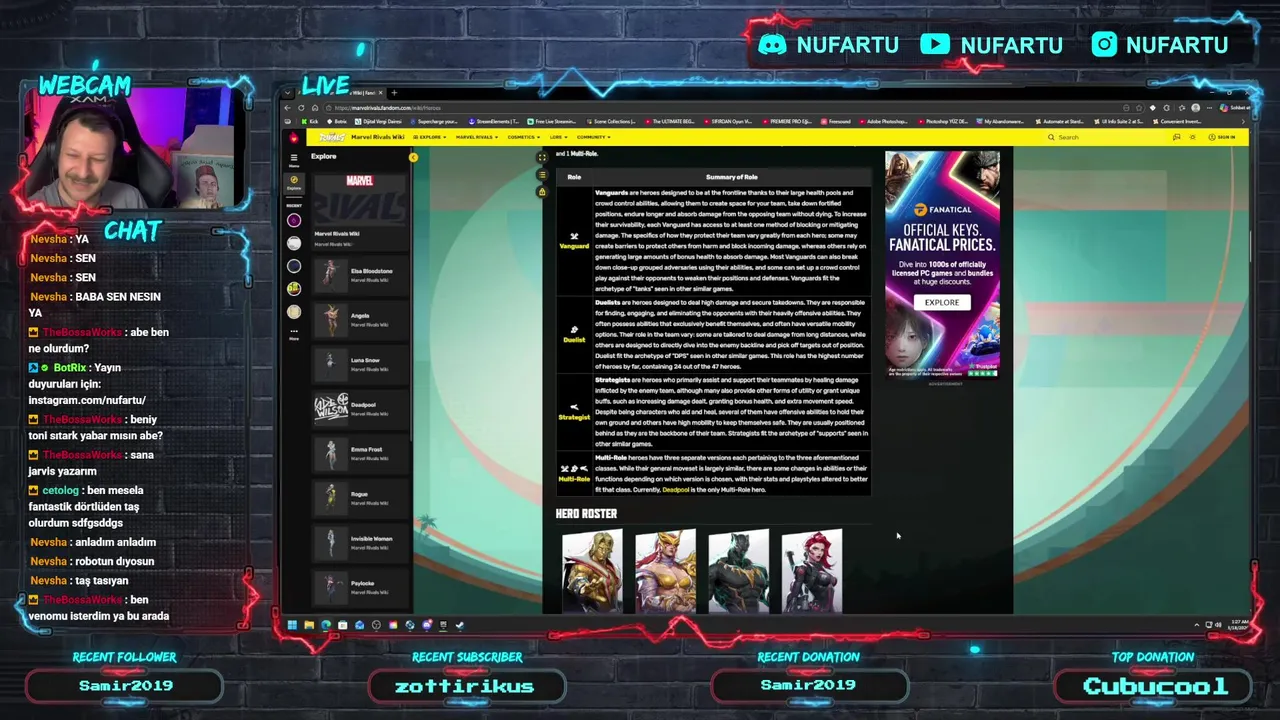Select the red-haired hero in Hero Roster

(x=812, y=570)
